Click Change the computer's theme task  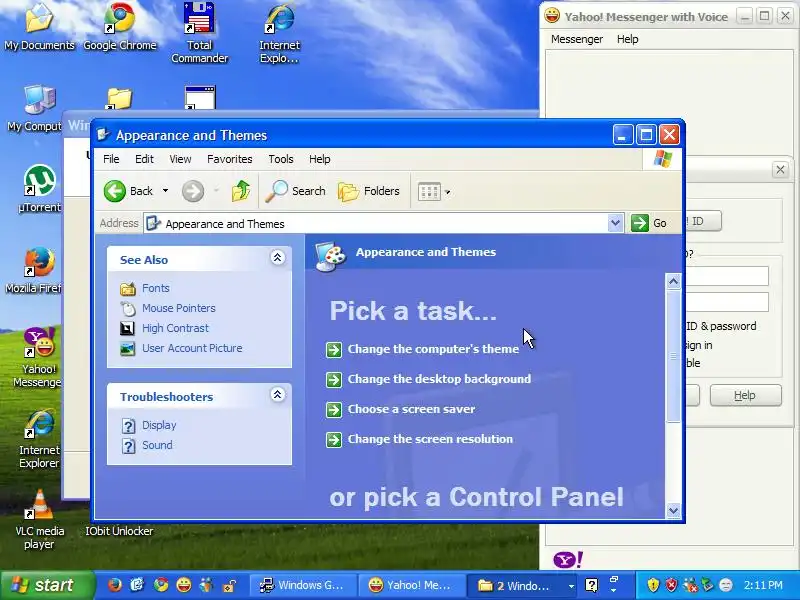coord(433,349)
